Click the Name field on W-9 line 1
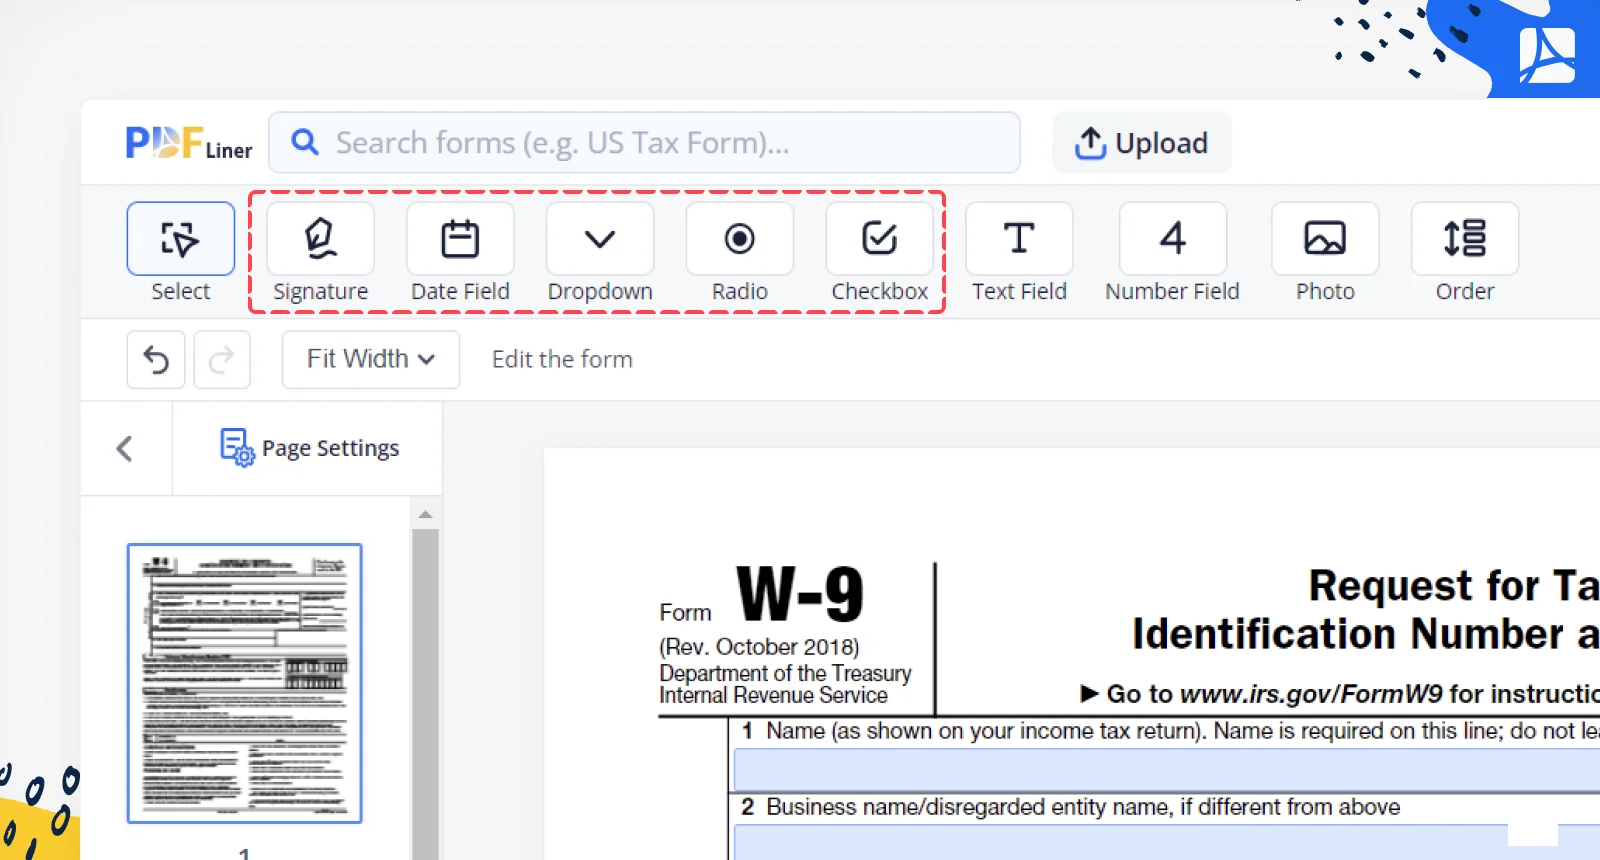1600x860 pixels. [1167, 769]
